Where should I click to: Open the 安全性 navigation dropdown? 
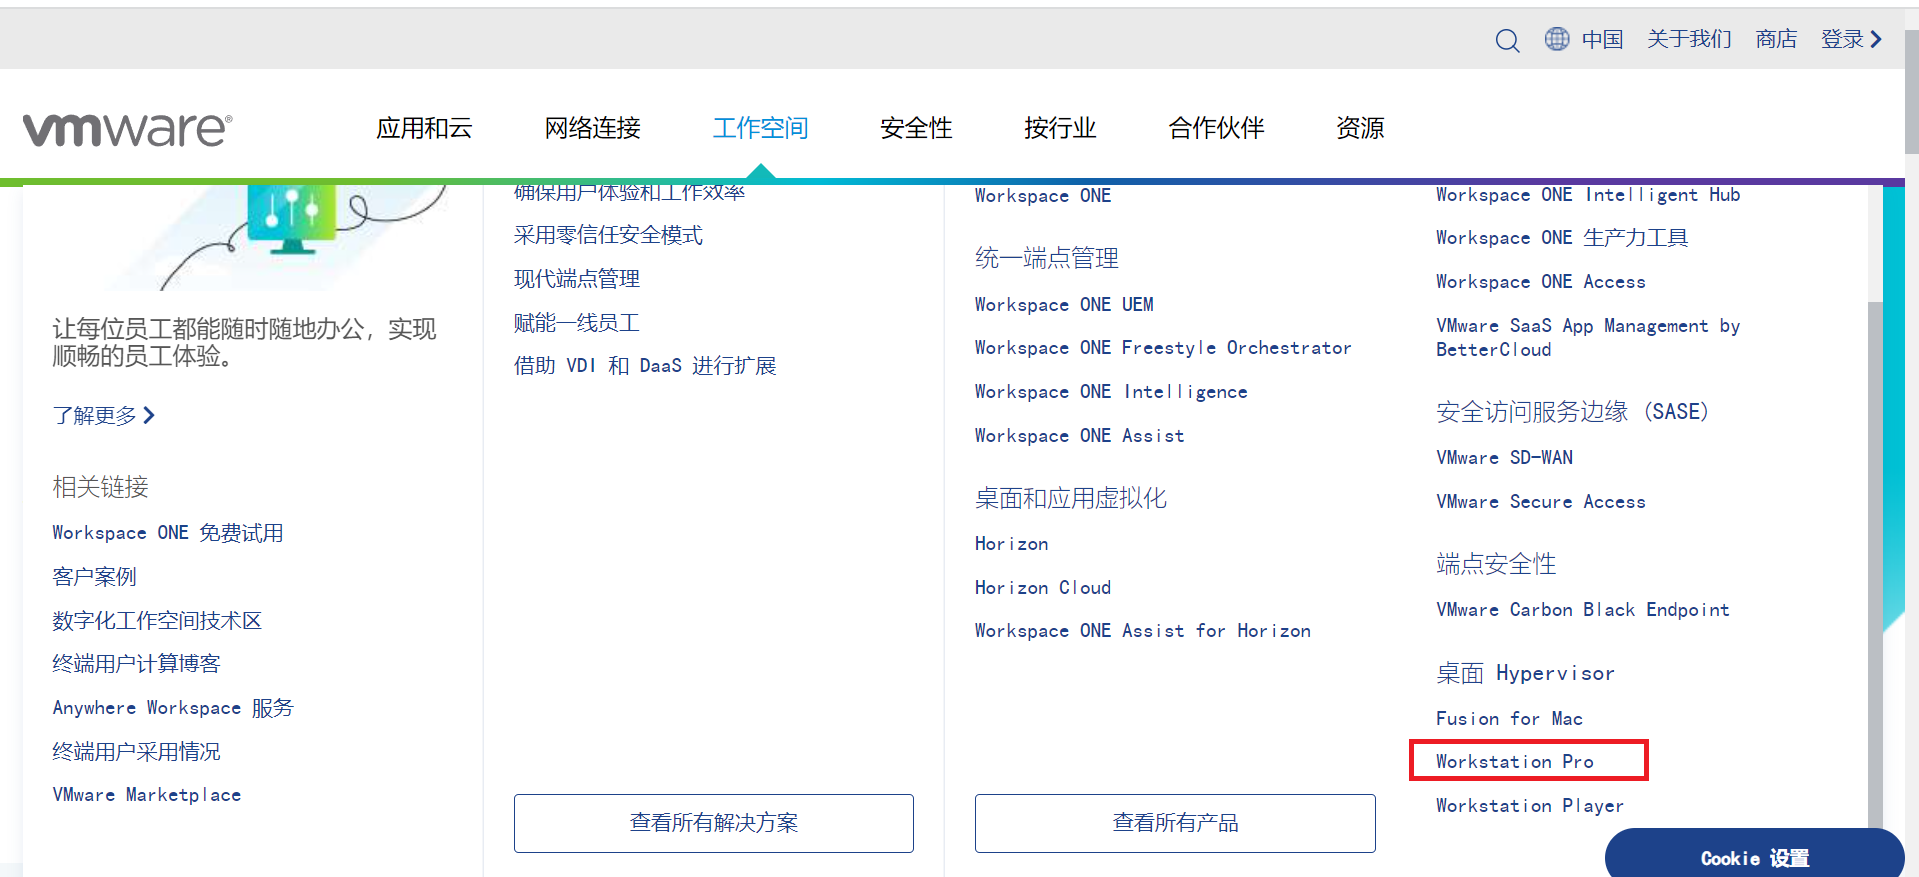click(x=915, y=128)
